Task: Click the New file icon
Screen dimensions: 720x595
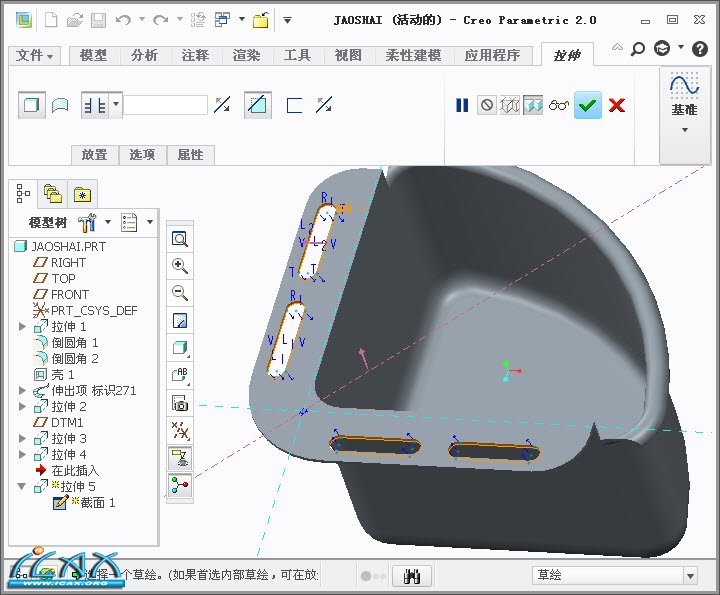Action: 51,20
